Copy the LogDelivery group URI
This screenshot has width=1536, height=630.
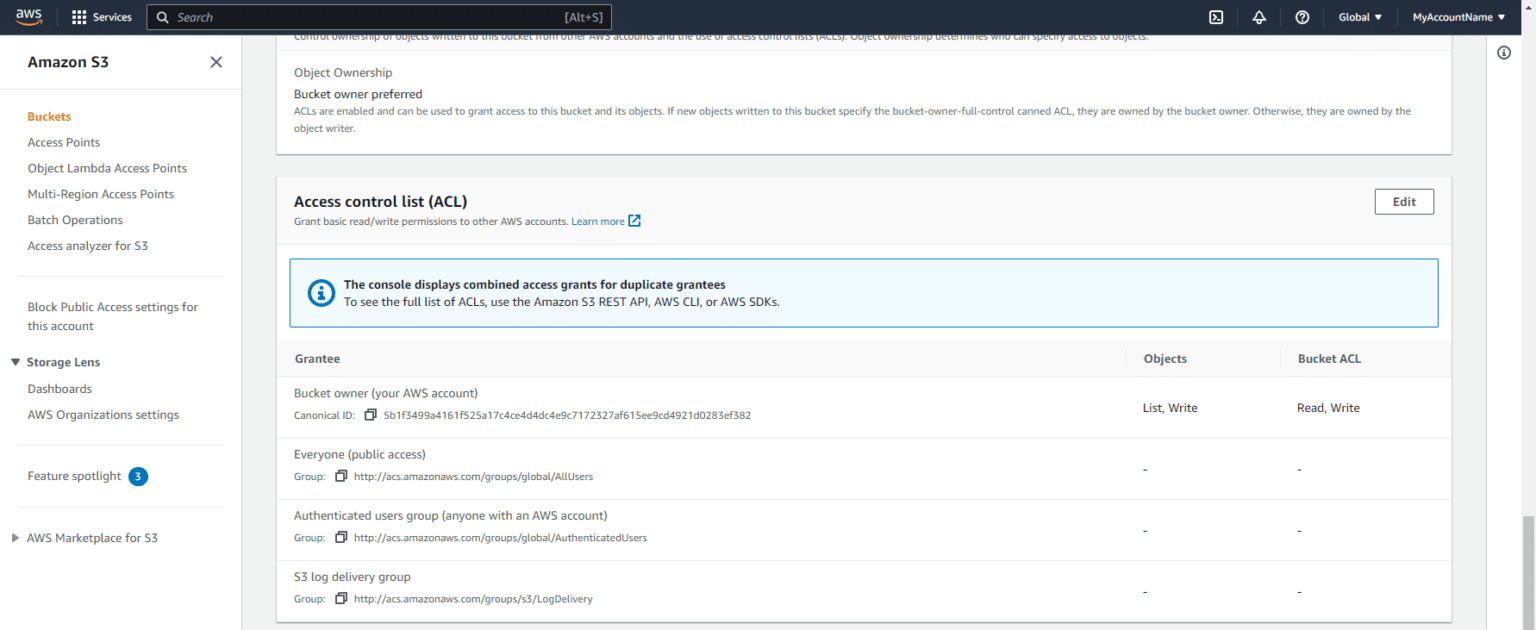[x=341, y=599]
